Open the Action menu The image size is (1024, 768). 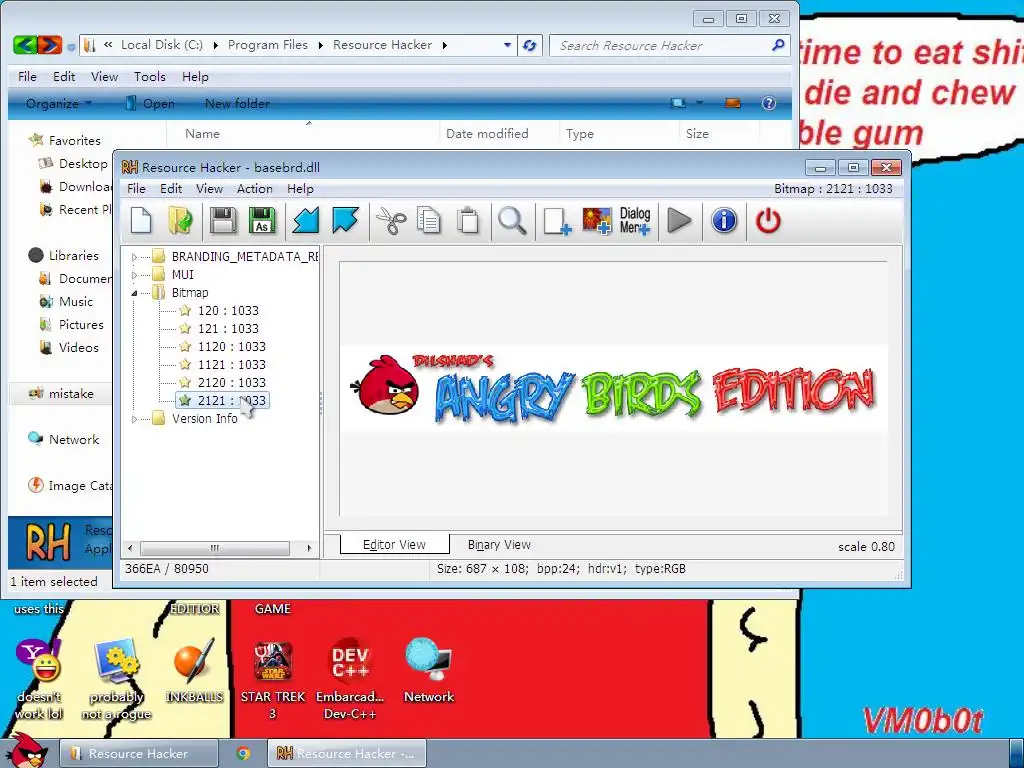click(255, 189)
